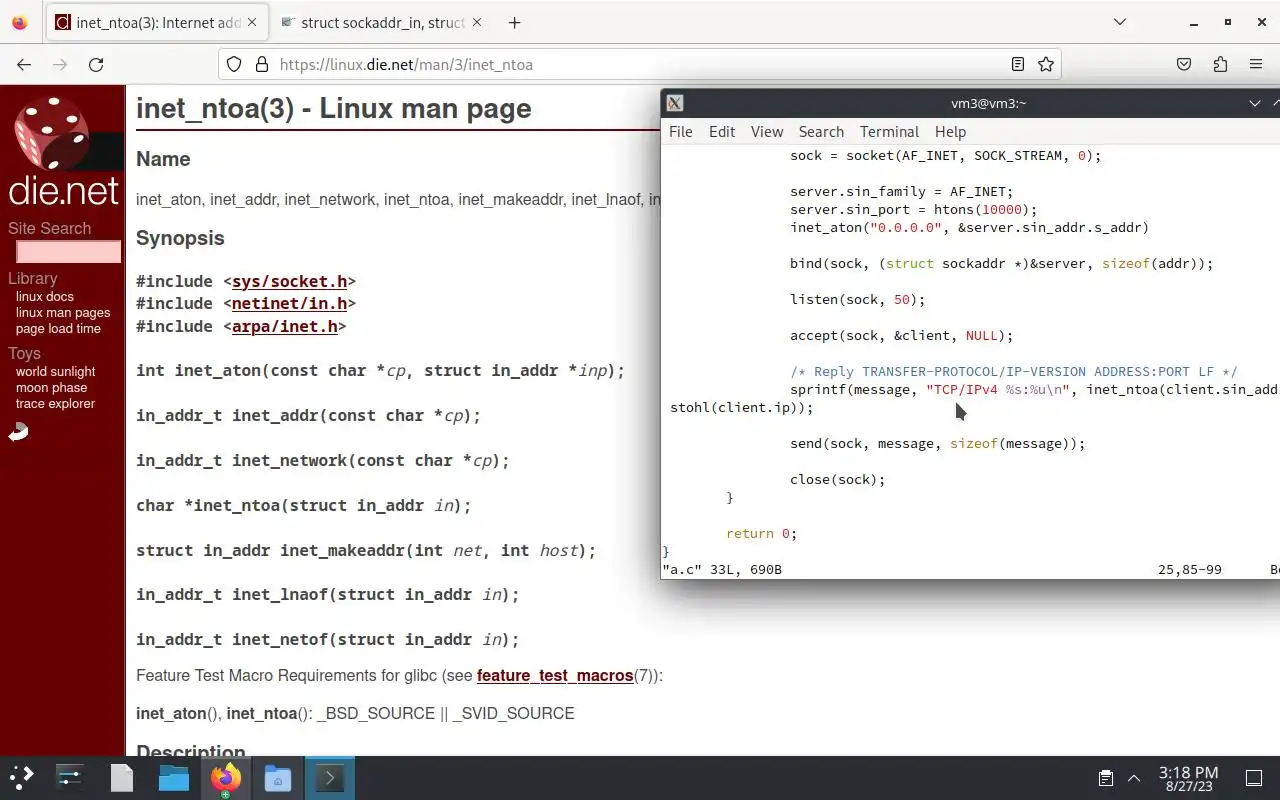Open Firefox hamburger application menu
Screen dimensions: 1280x800
pos(1256,64)
